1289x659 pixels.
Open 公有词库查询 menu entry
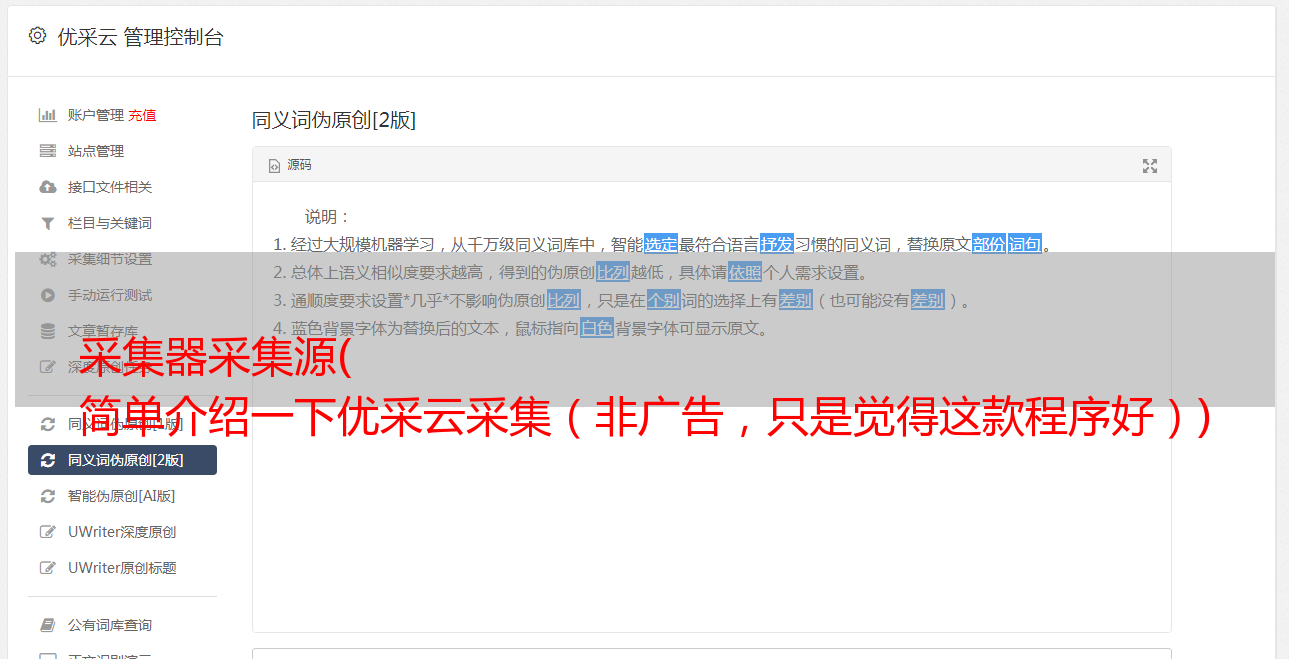[x=122, y=625]
